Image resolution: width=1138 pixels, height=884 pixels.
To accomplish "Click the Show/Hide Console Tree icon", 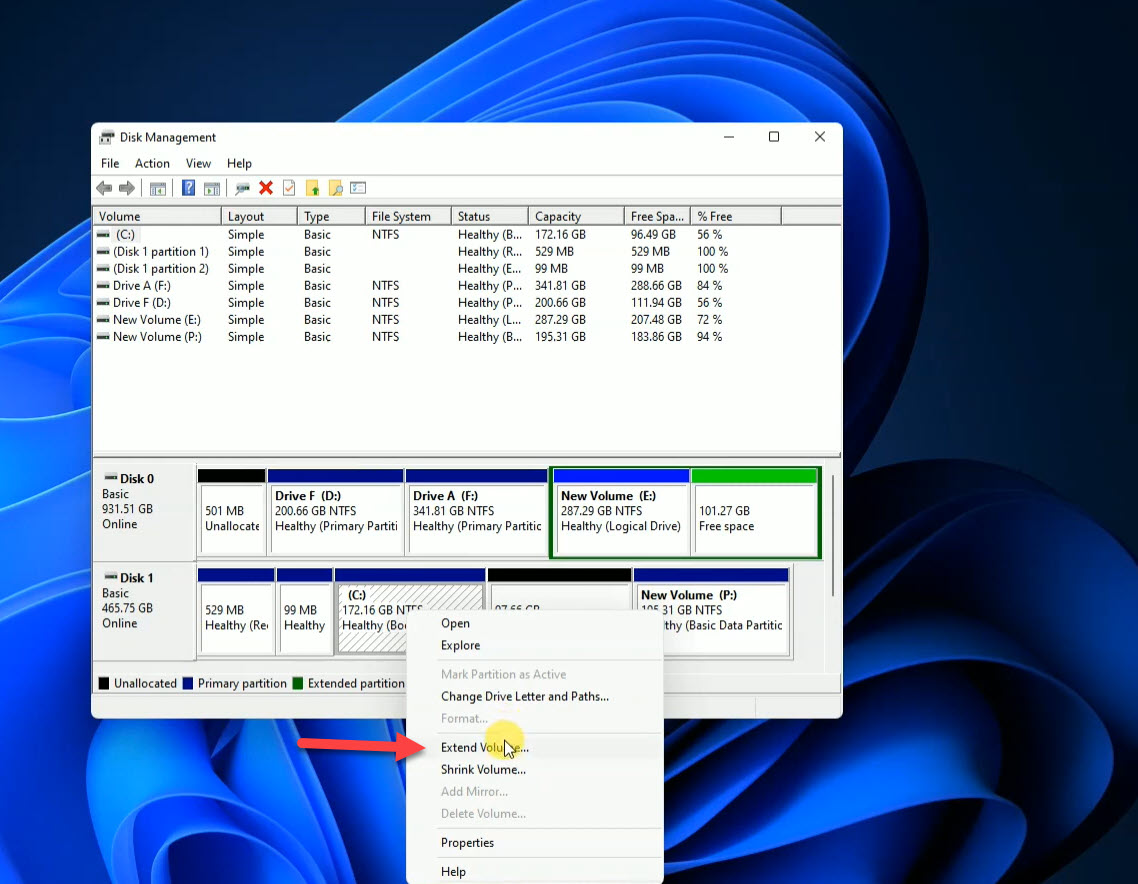I will pos(158,188).
